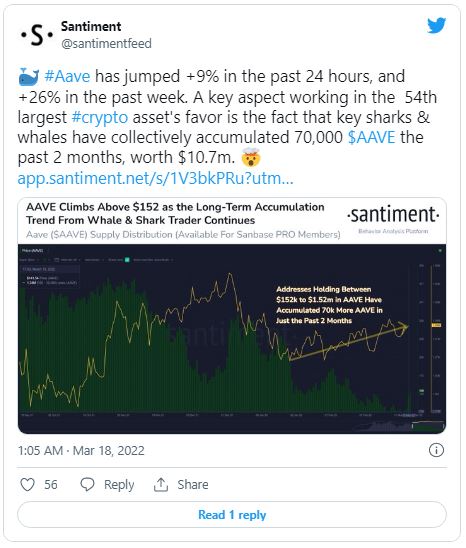Open the $AAVE cashtag link
466x548 pixels.
coord(372,137)
